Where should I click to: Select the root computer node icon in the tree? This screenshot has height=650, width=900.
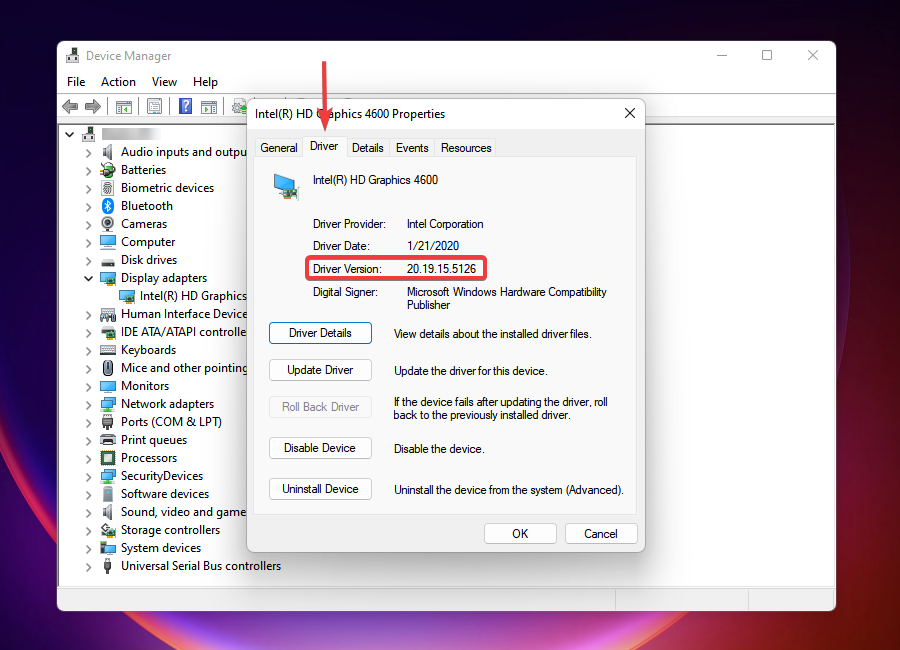point(88,134)
